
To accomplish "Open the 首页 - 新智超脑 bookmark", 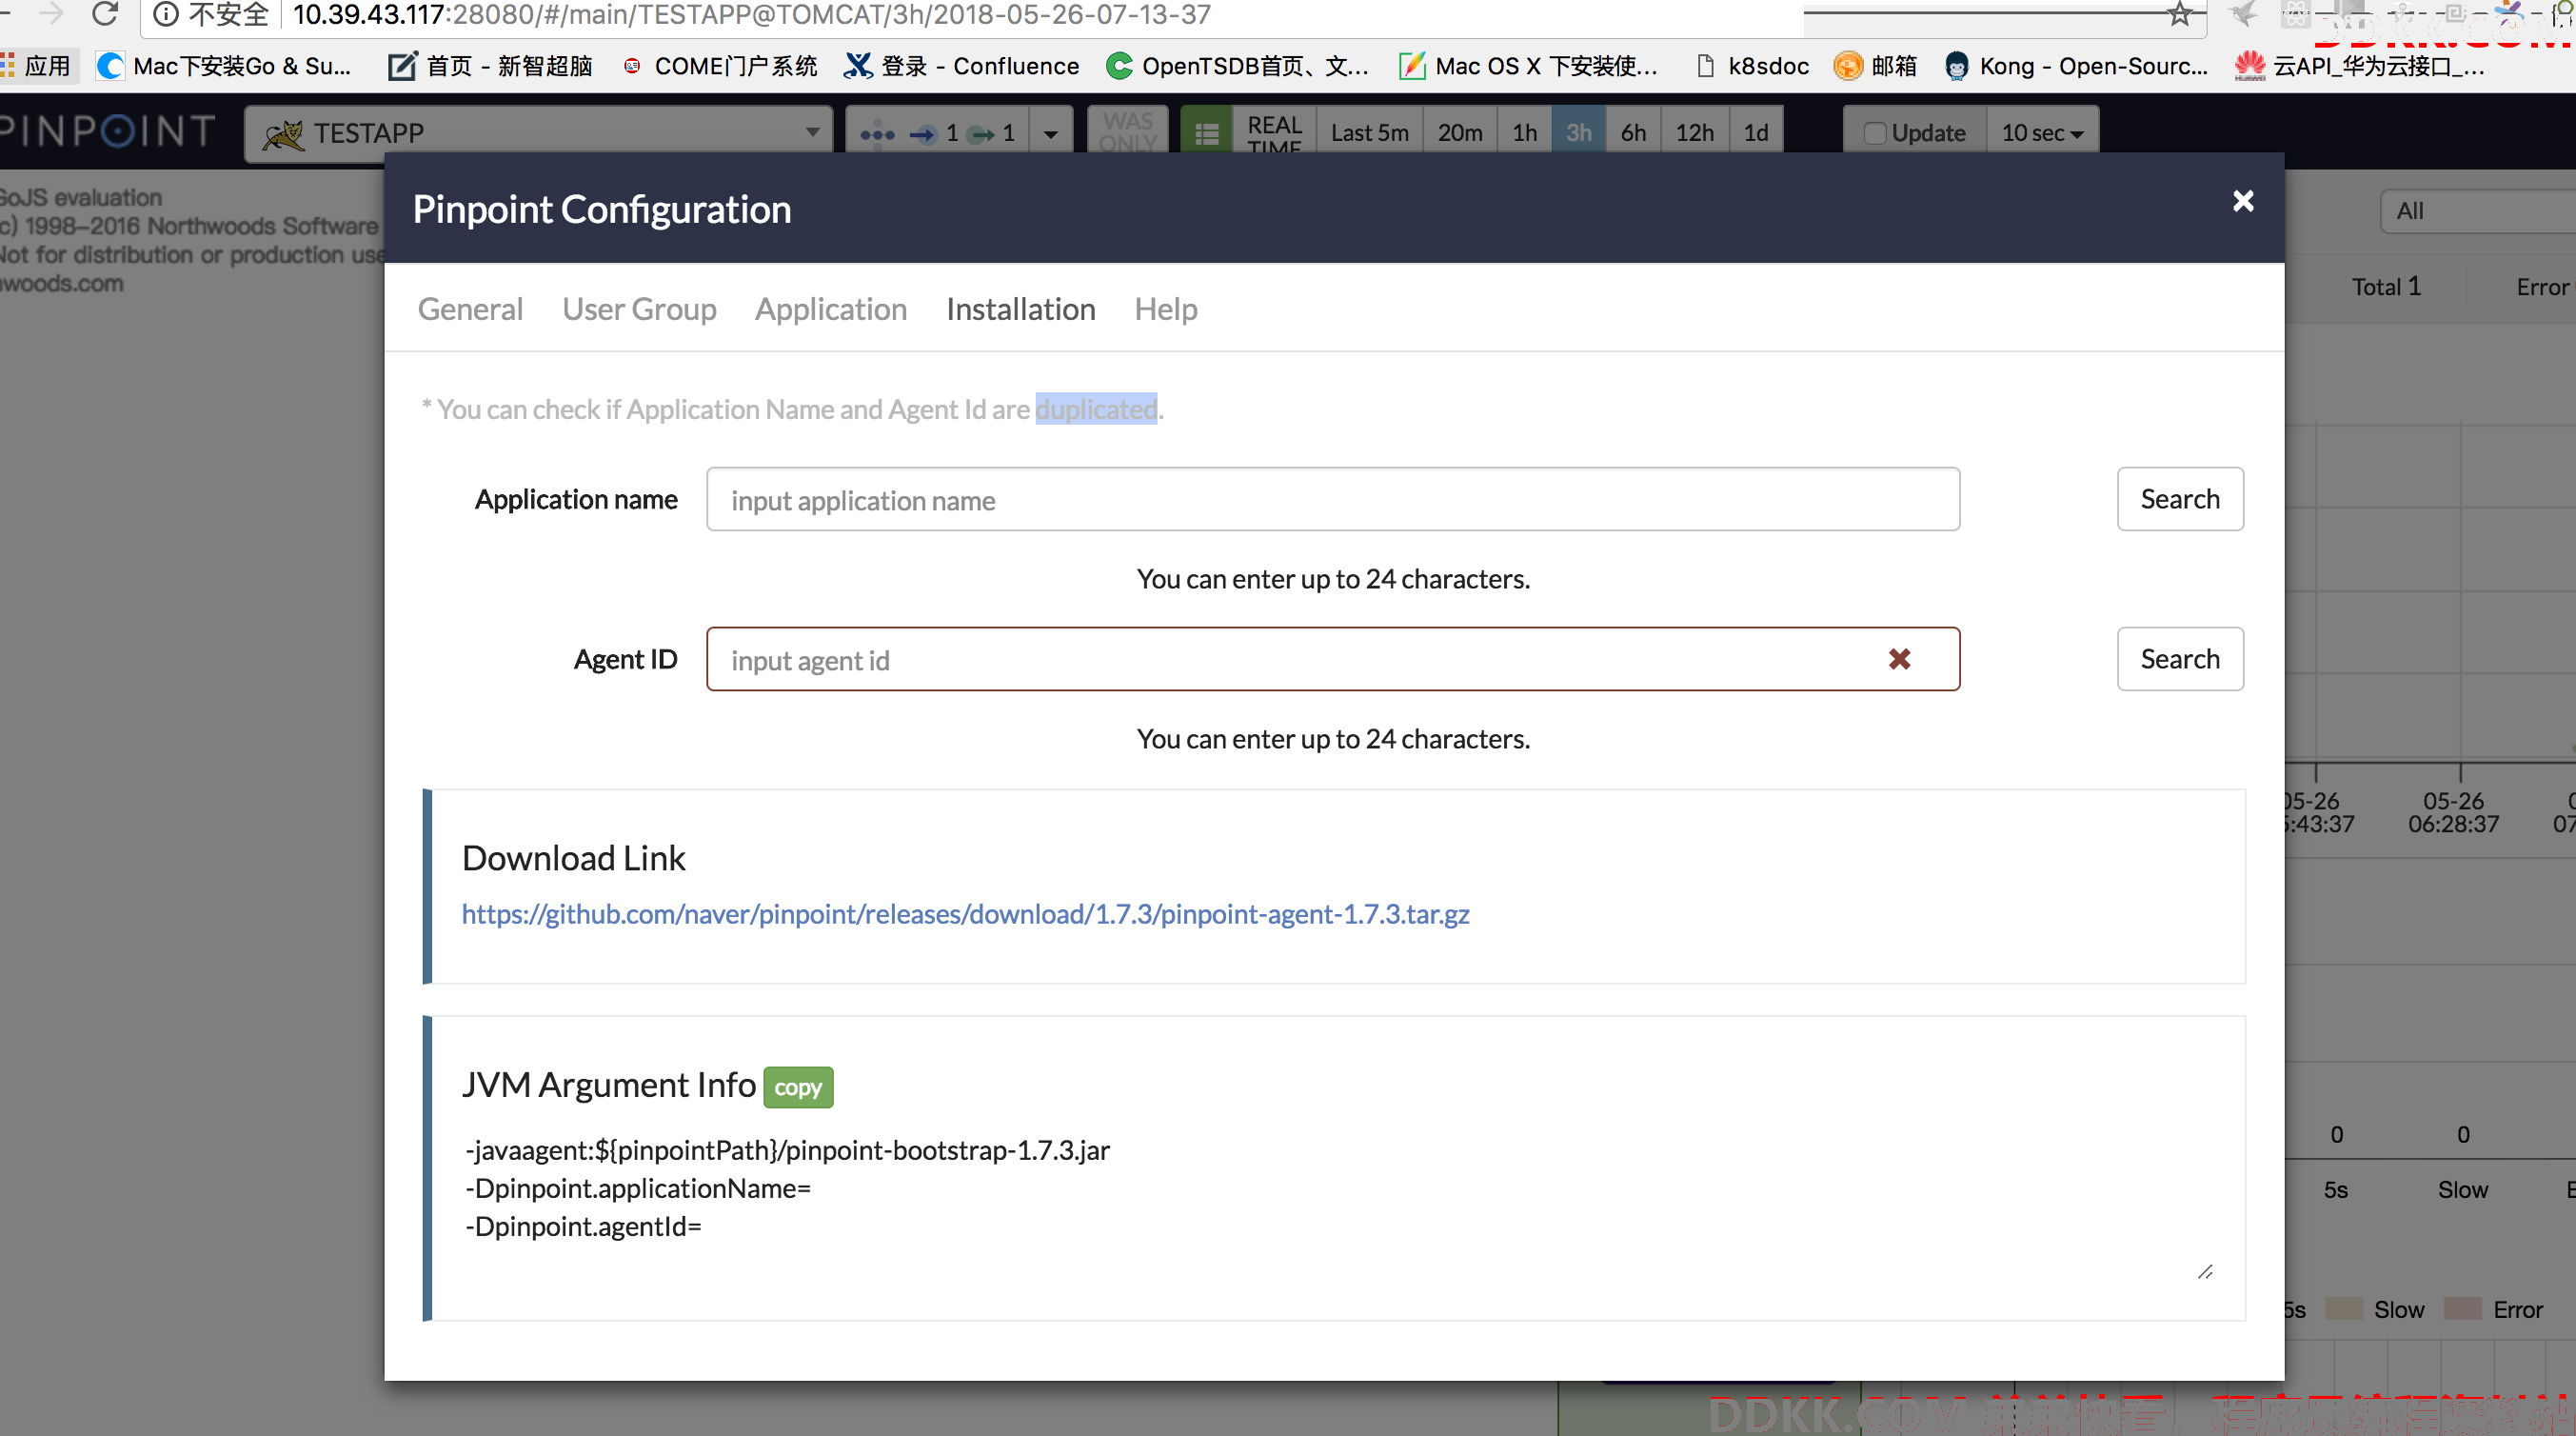I will click(490, 66).
